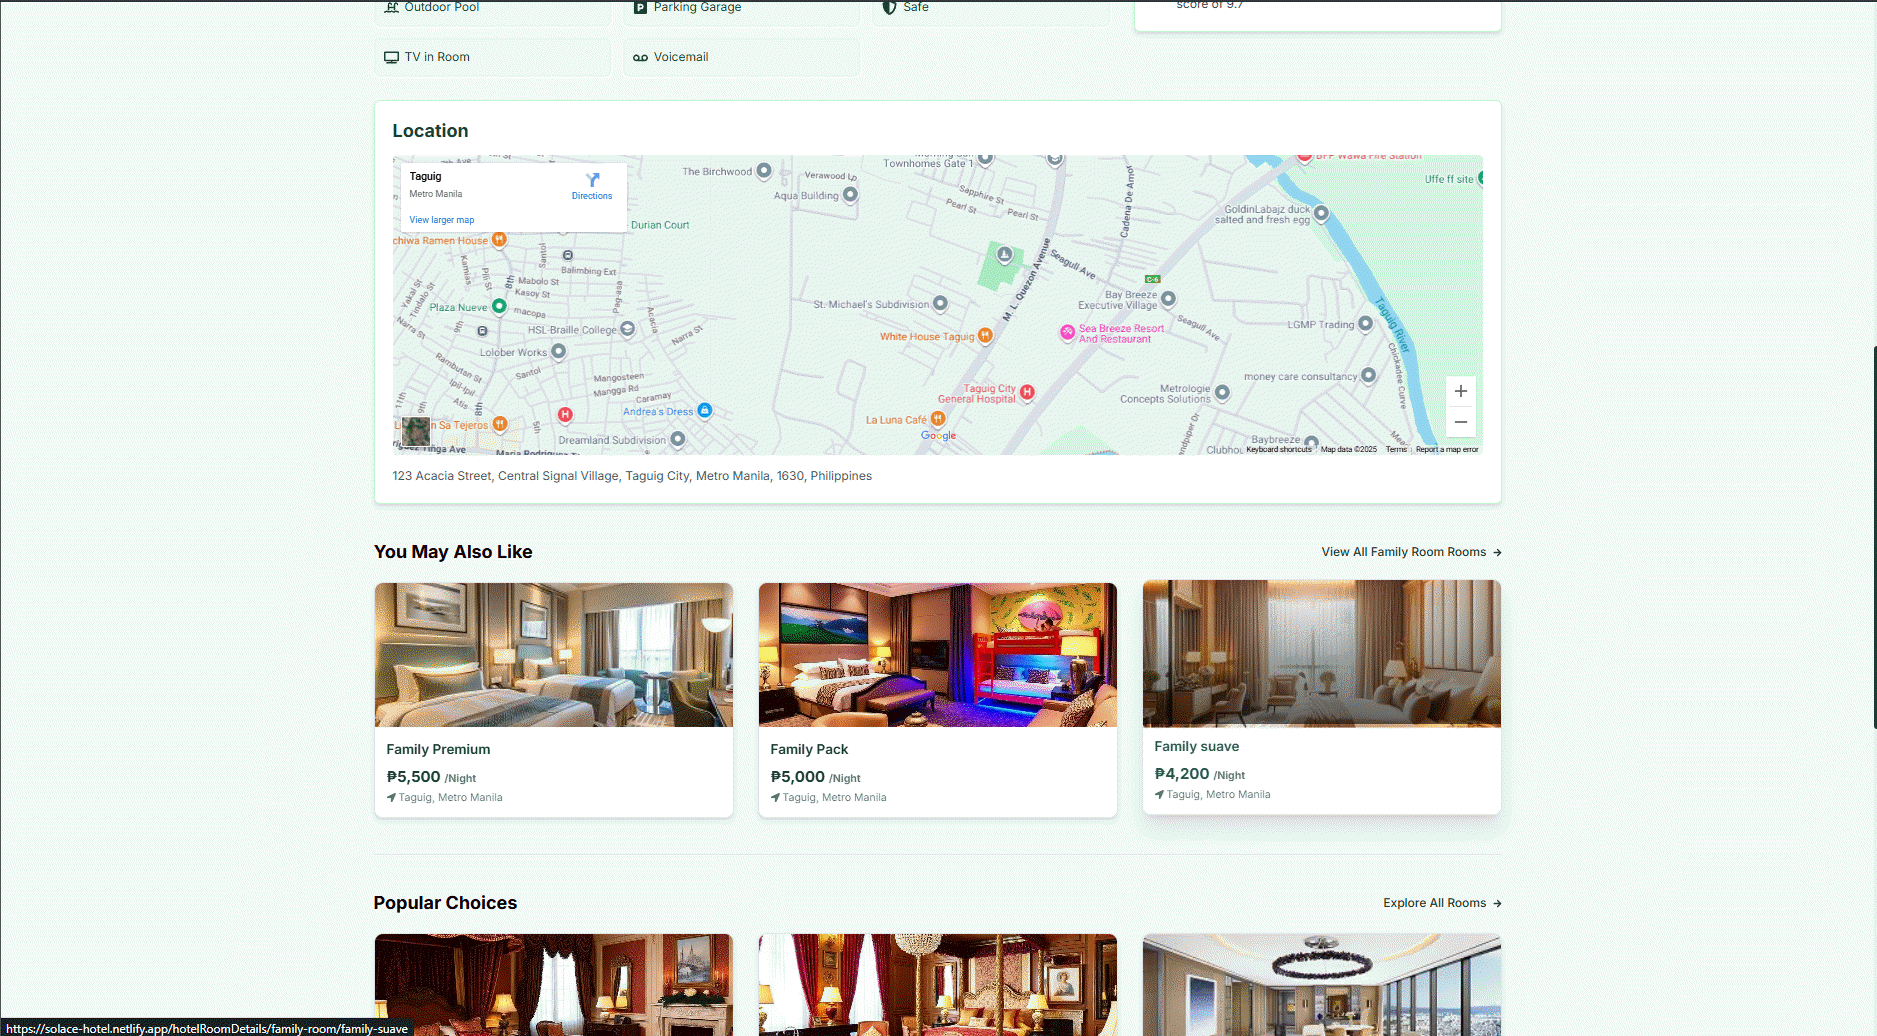Select St. Michael's Subdivision map pin
Image resolution: width=1877 pixels, height=1036 pixels.
[x=940, y=303]
